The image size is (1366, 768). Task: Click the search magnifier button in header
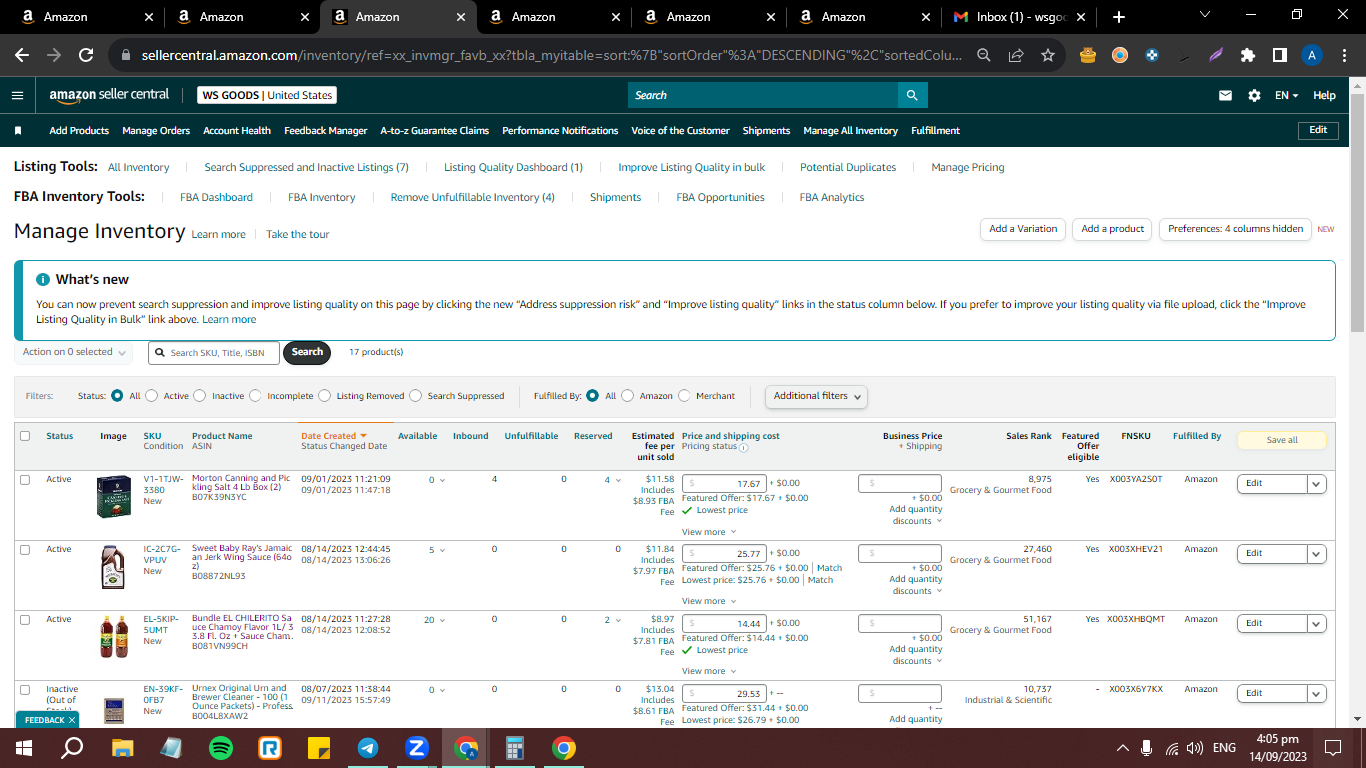pyautogui.click(x=912, y=95)
